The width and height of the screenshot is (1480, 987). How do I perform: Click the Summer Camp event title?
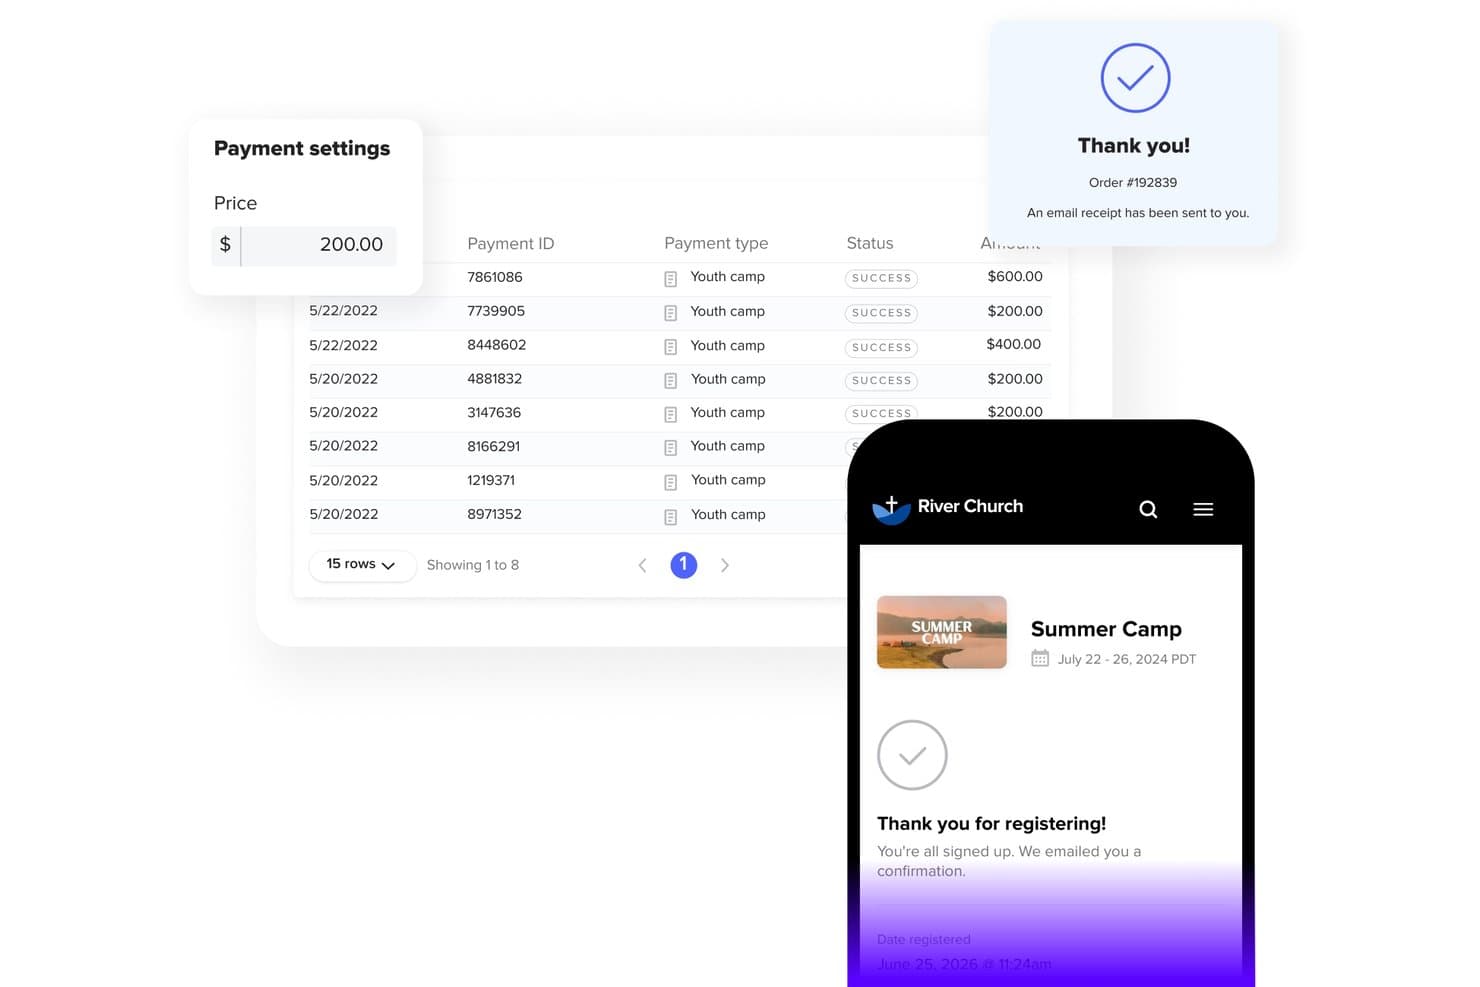pos(1106,629)
